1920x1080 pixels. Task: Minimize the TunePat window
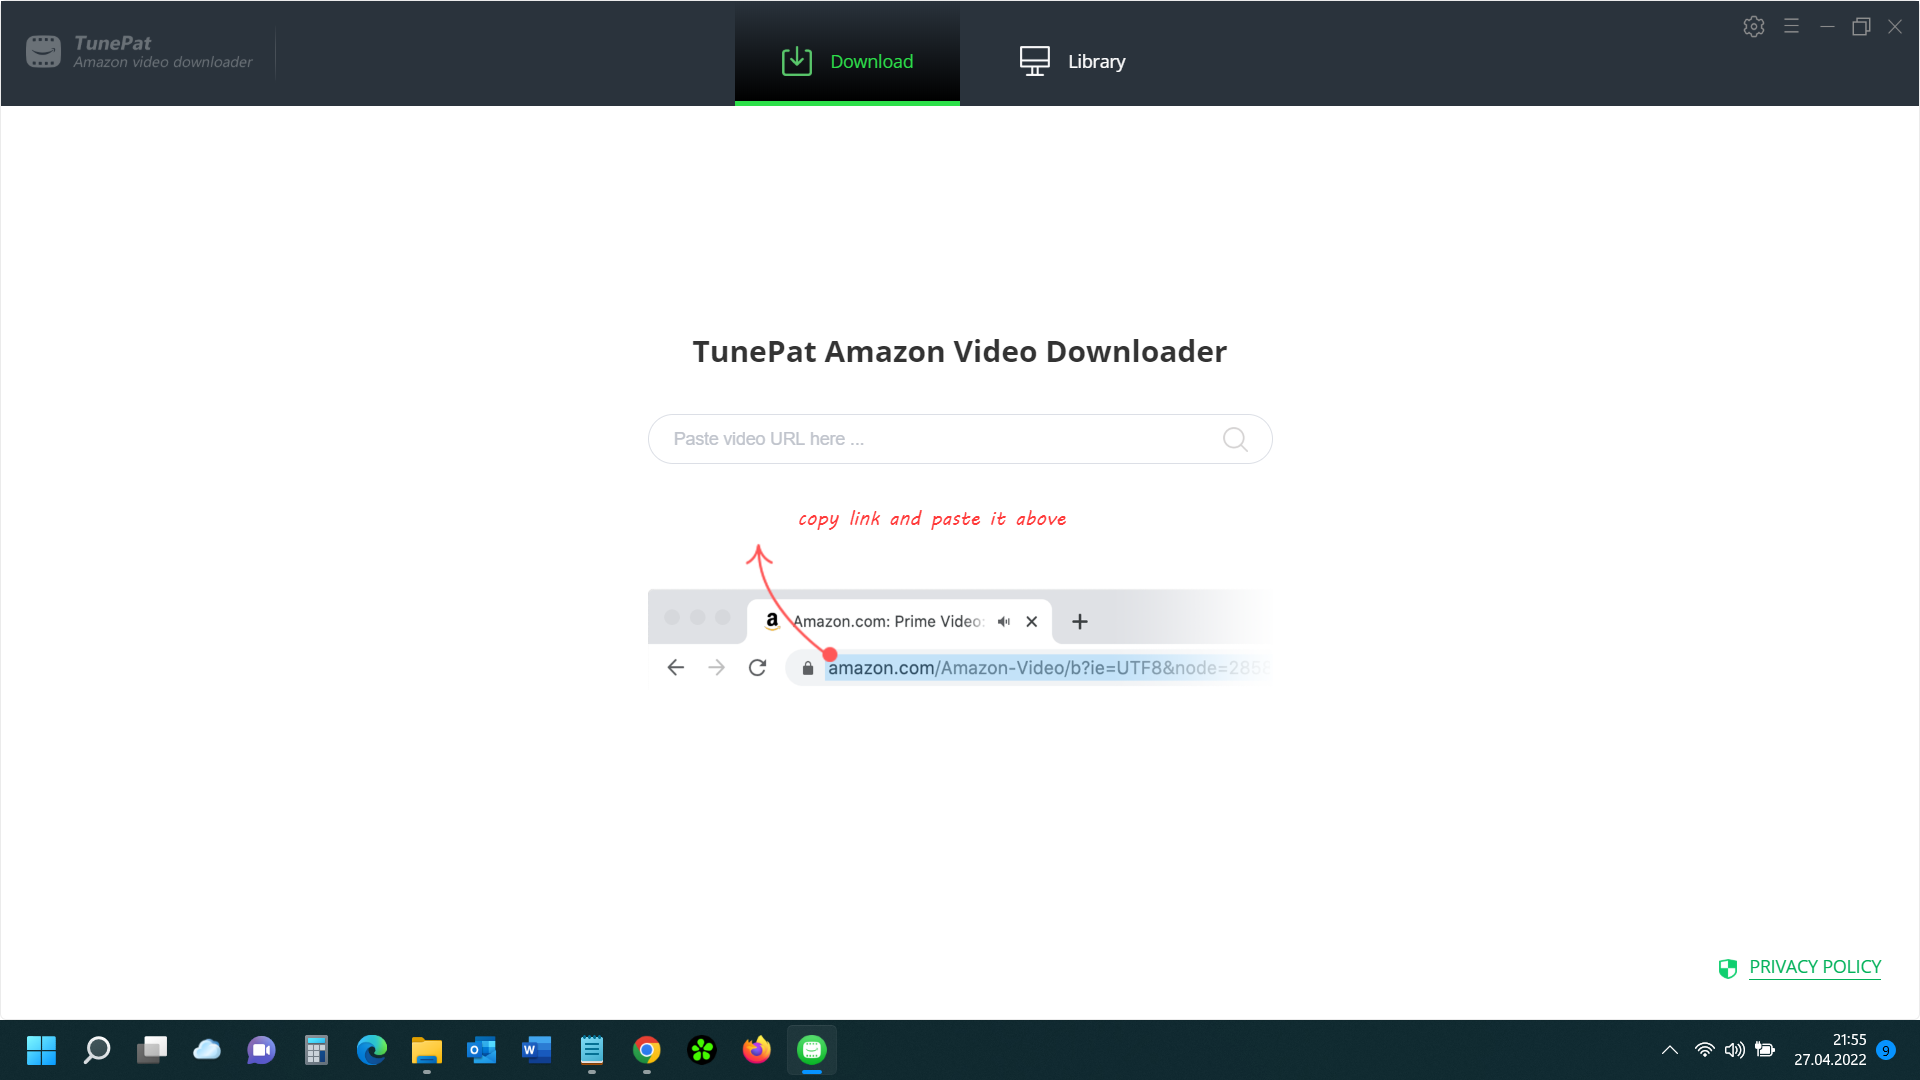pos(1827,27)
